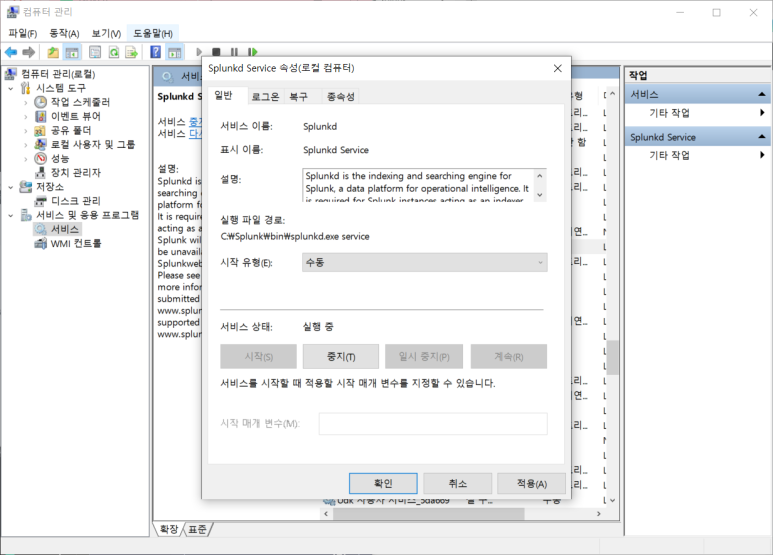Image resolution: width=773 pixels, height=555 pixels.
Task: Open 기타 작업 under Splunkd Service
Action: click(669, 155)
